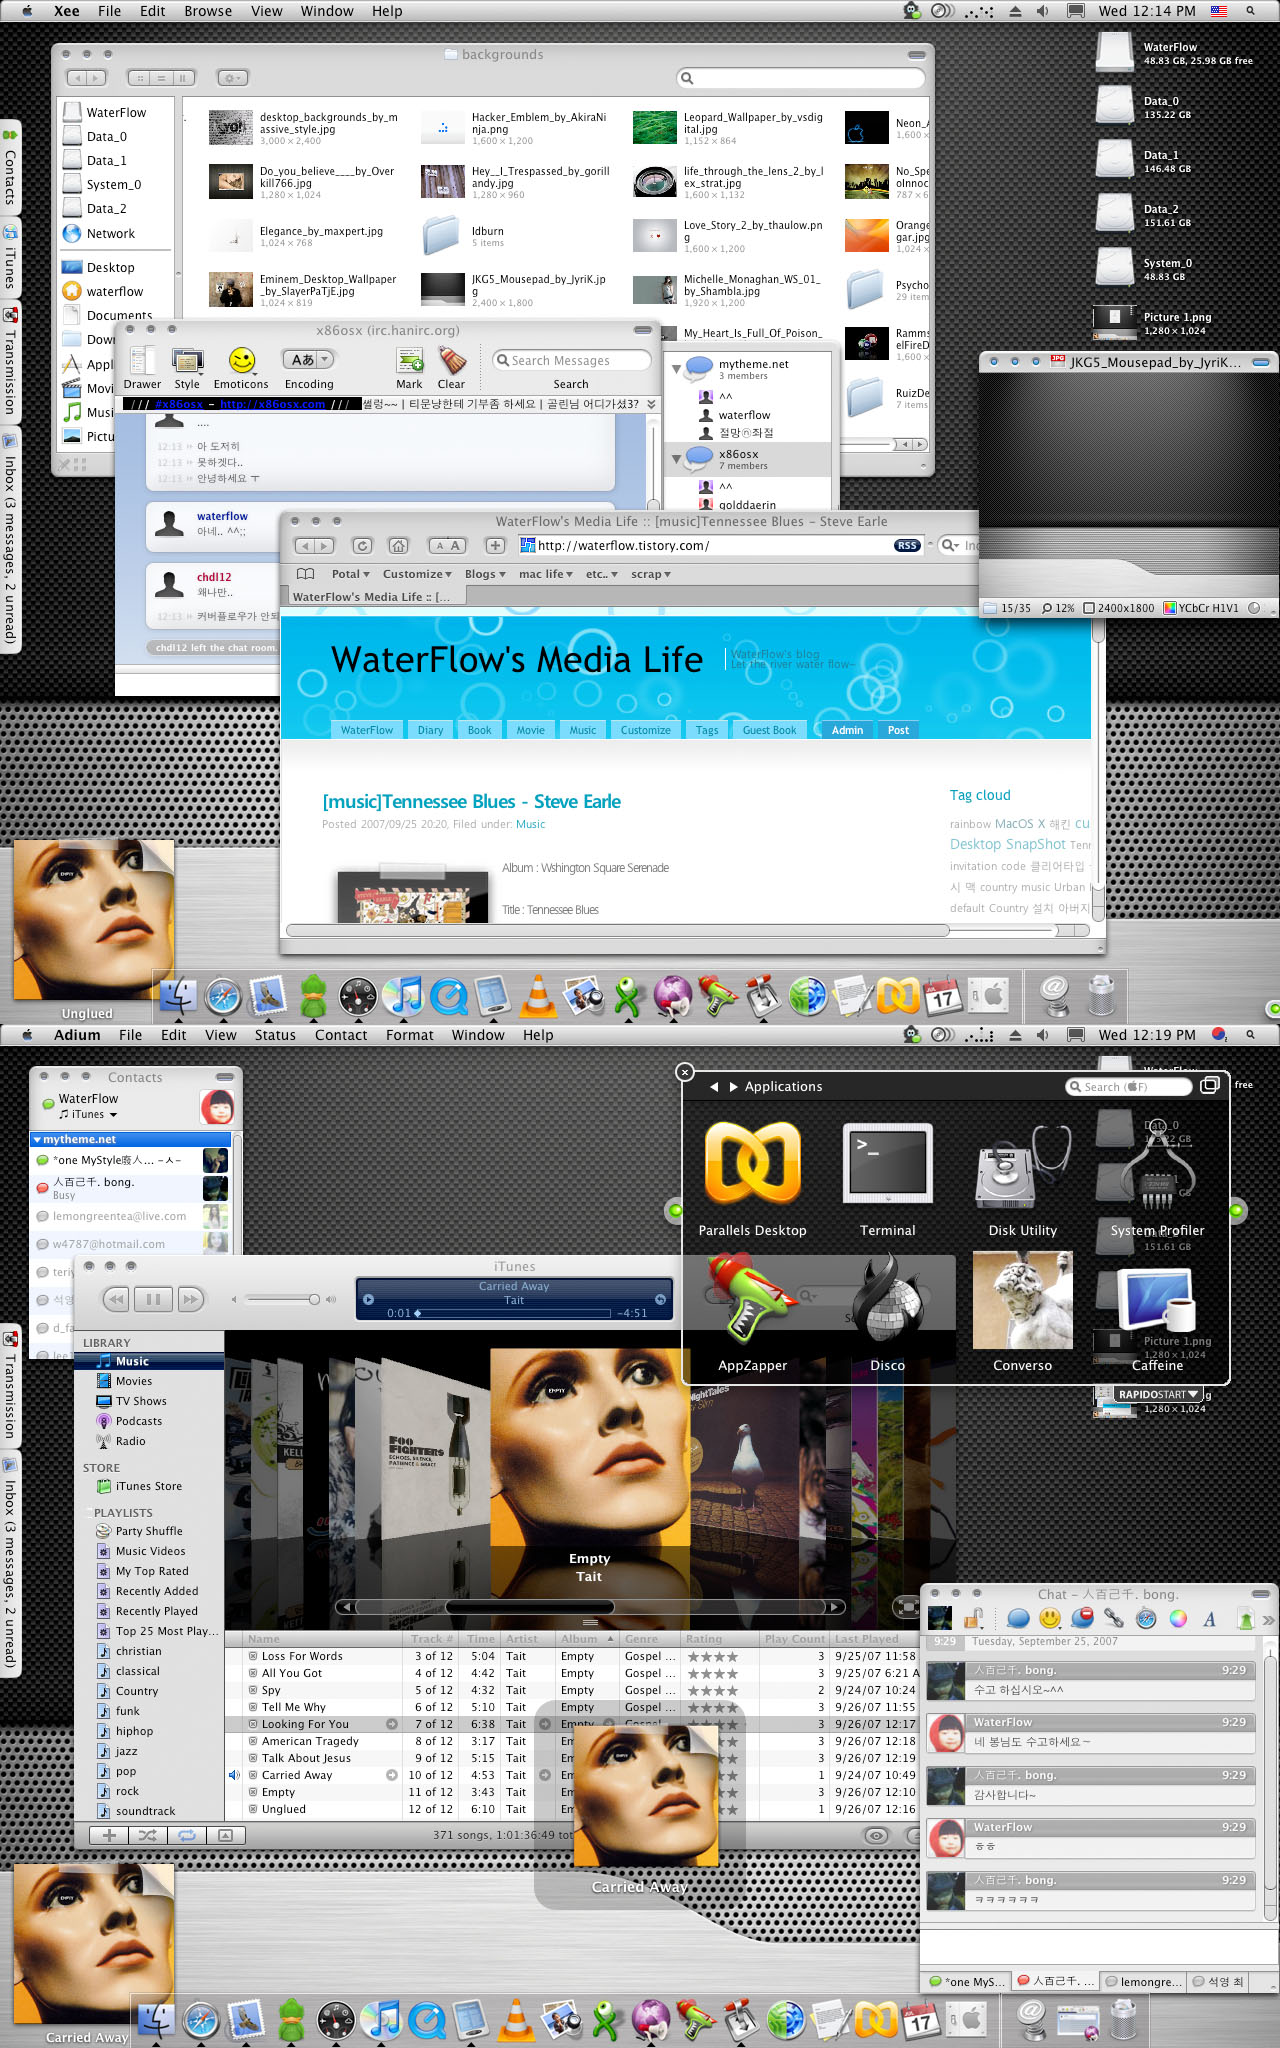Collapse the mytheme.net room in the Colloquy list
1280x2048 pixels.
[x=676, y=368]
